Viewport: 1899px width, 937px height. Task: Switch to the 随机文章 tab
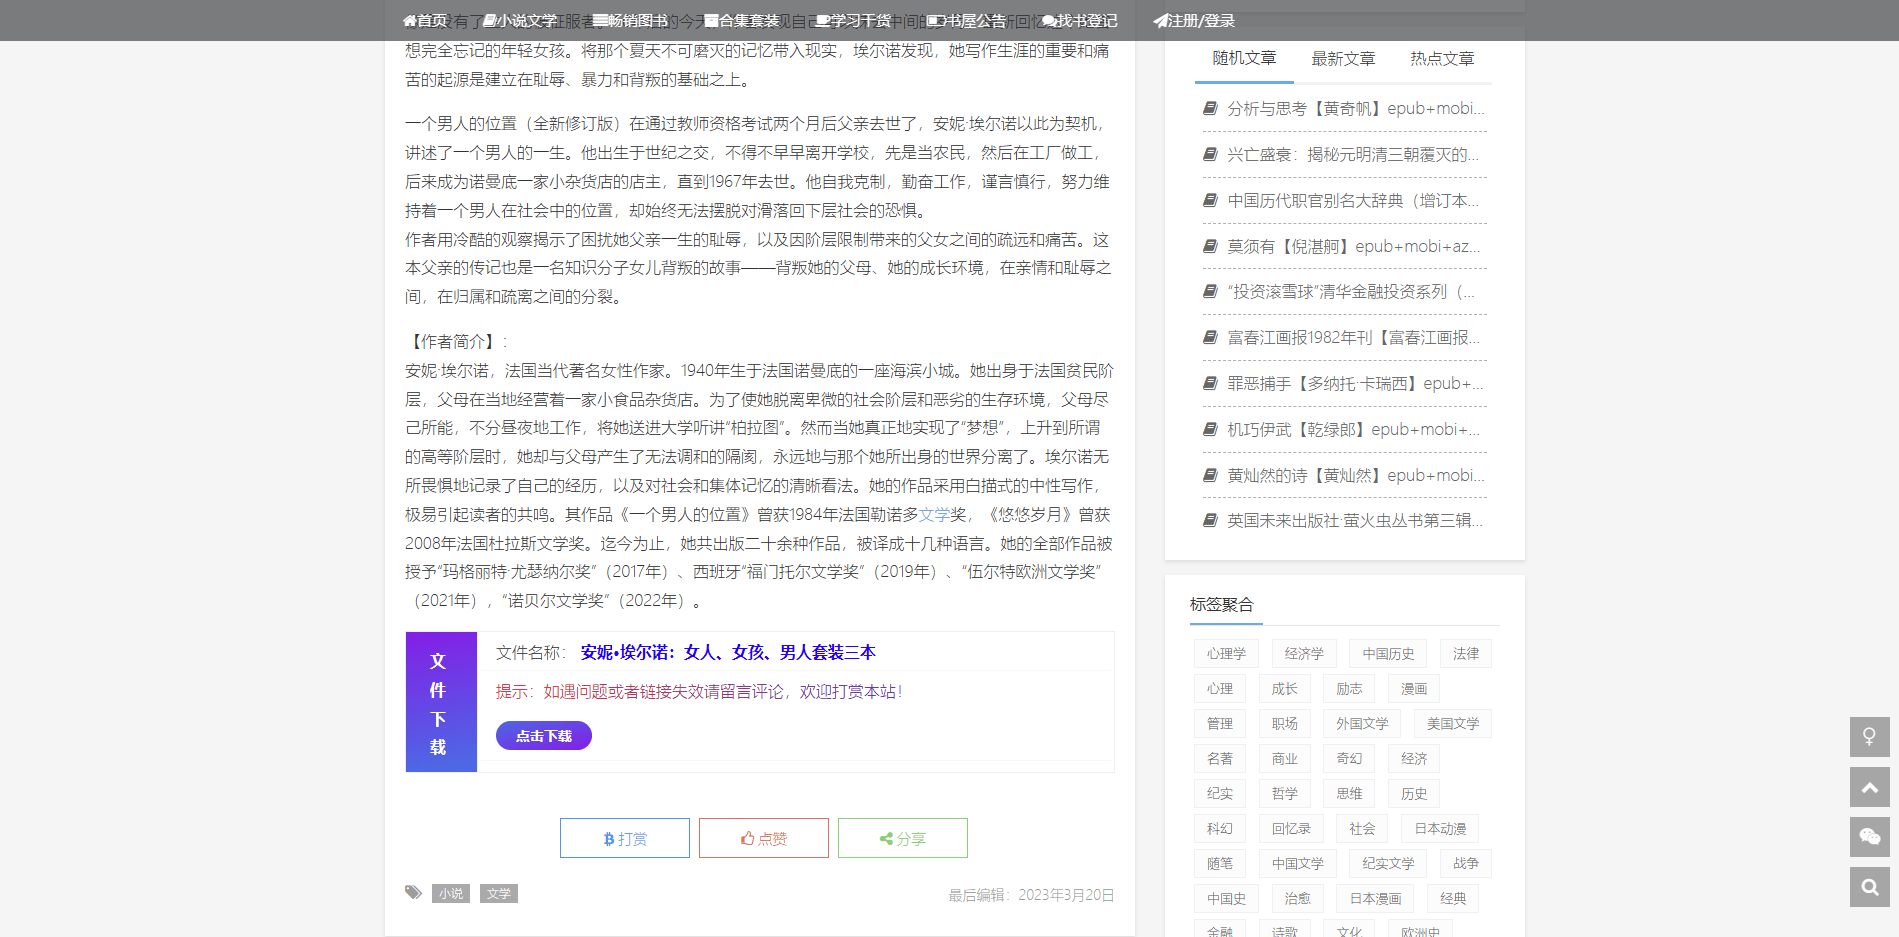point(1244,58)
